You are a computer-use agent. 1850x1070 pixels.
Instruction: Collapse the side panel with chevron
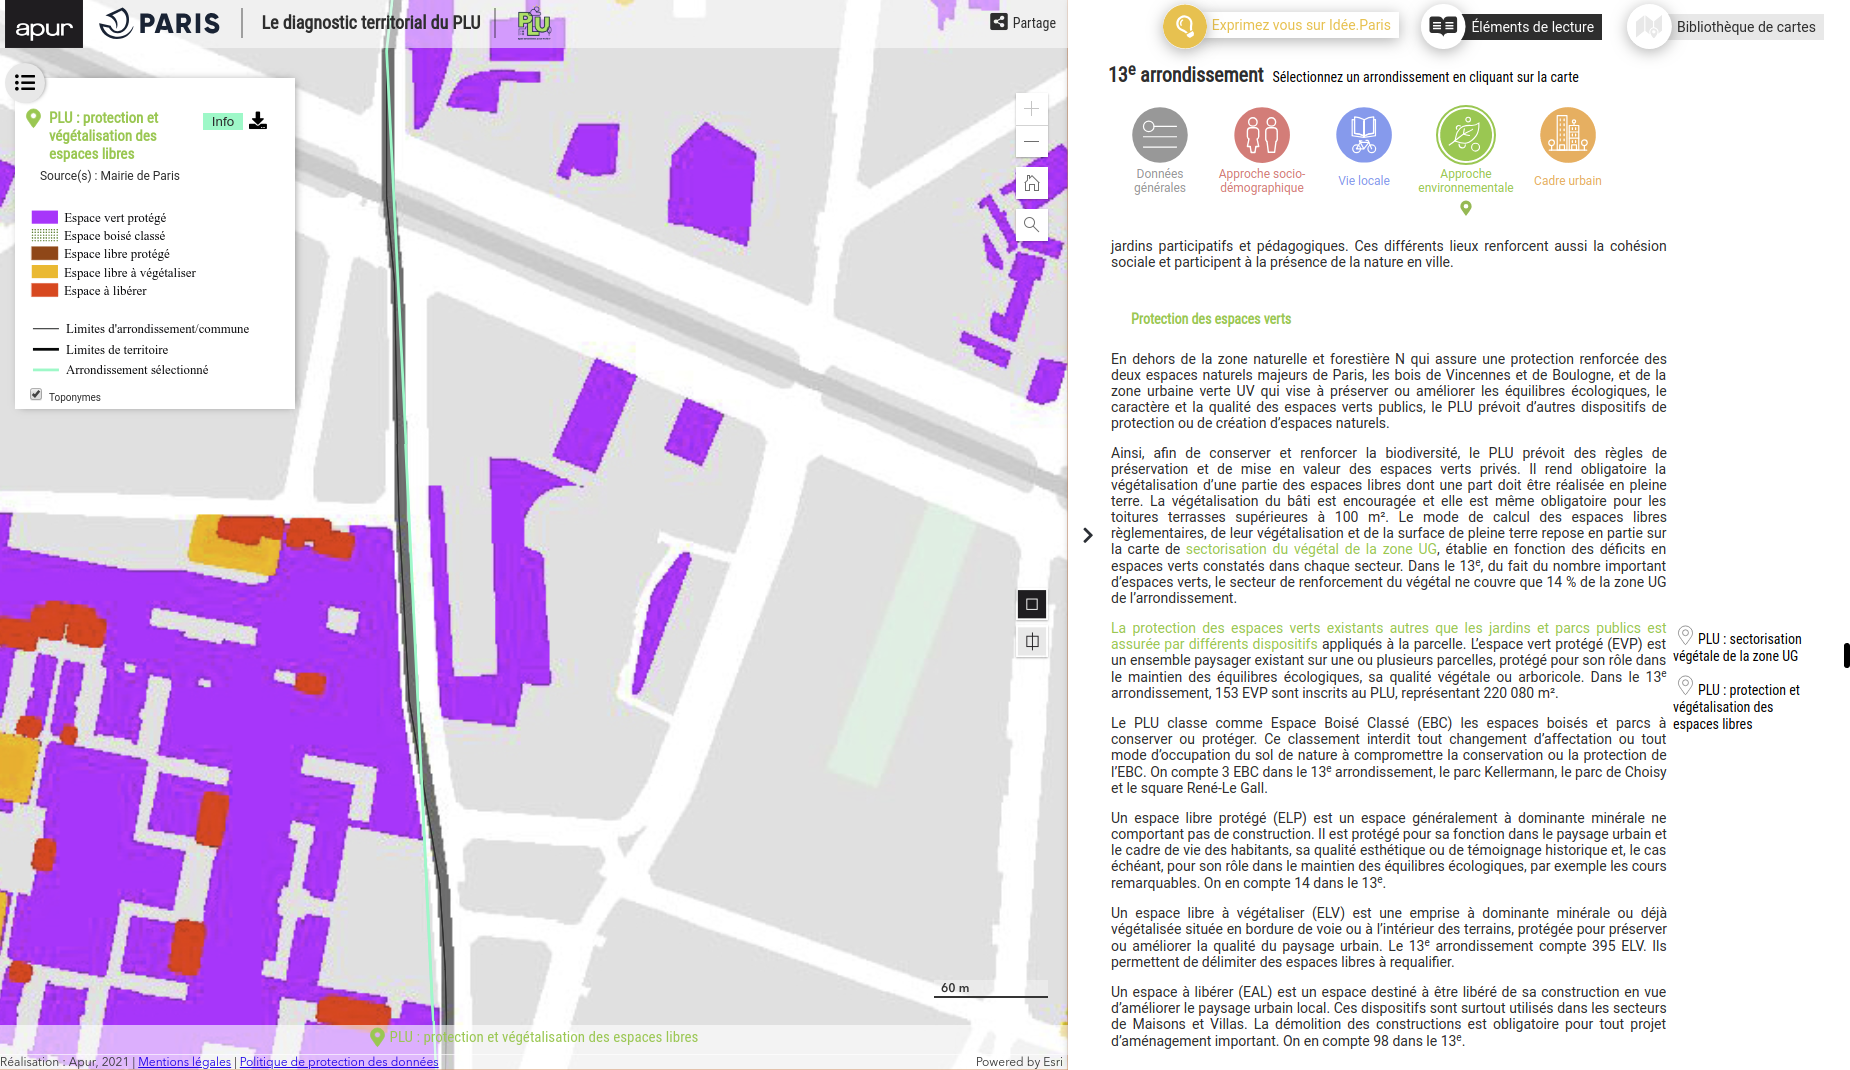pos(1088,535)
